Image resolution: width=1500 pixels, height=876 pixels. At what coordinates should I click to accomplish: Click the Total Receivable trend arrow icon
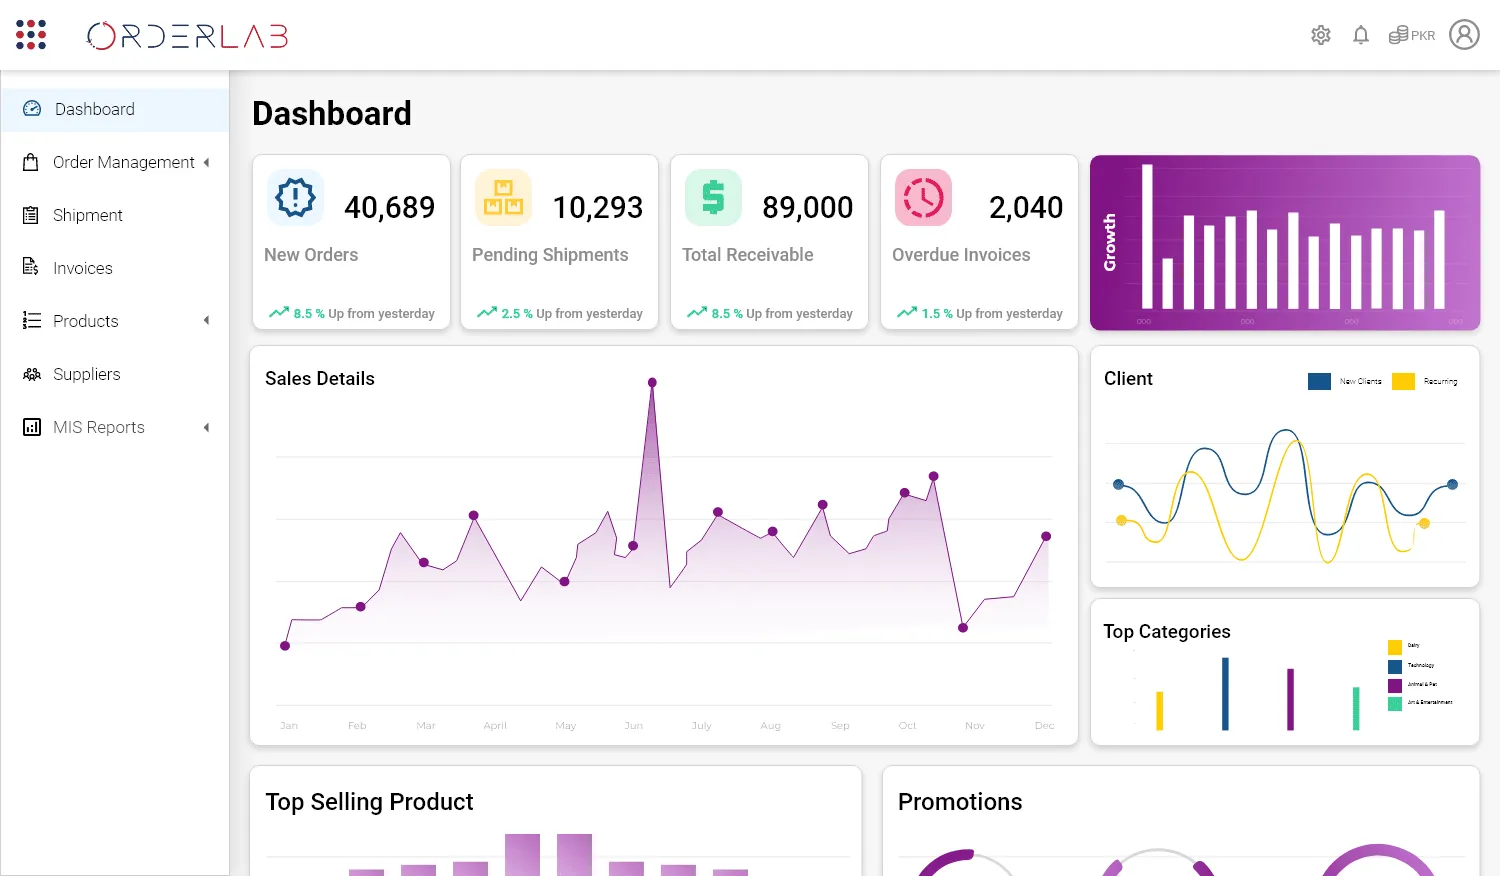pos(697,313)
